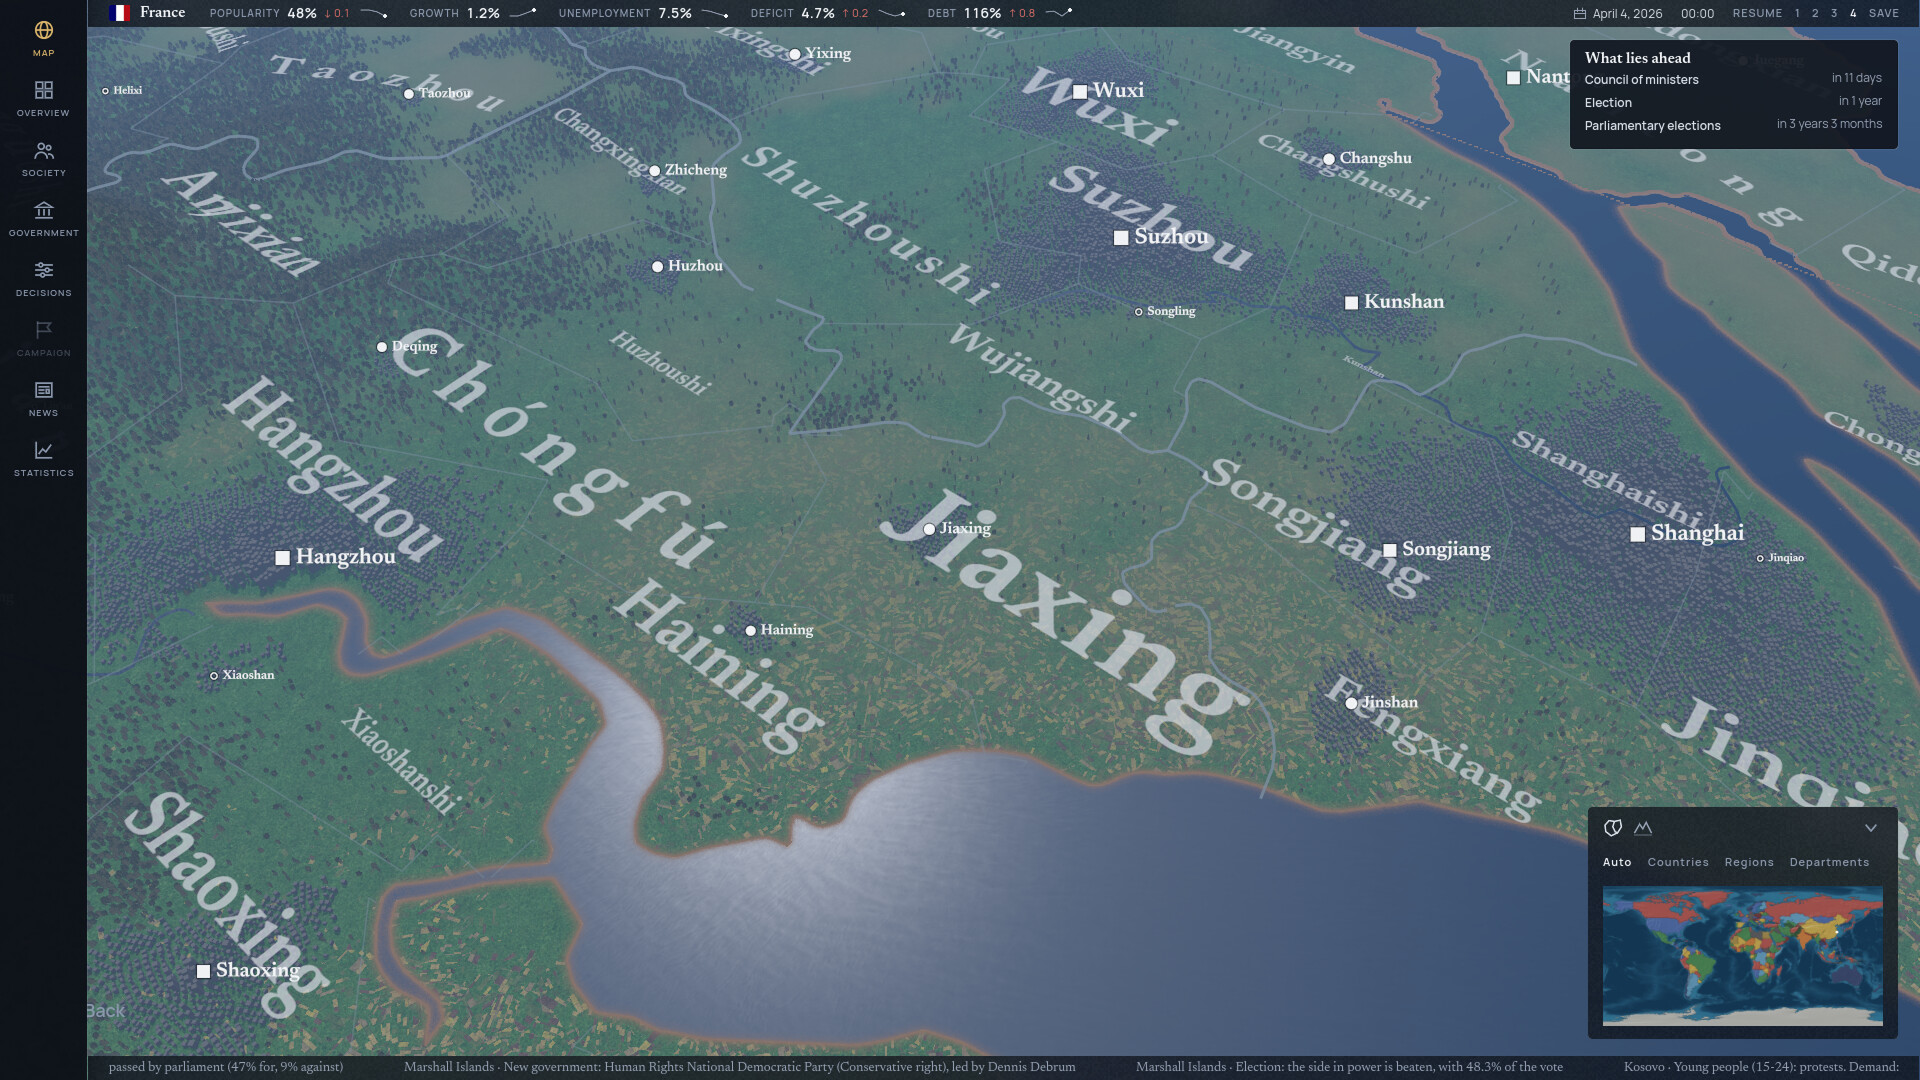This screenshot has width=1920, height=1080.
Task: Click the SAVE button
Action: [x=1883, y=14]
